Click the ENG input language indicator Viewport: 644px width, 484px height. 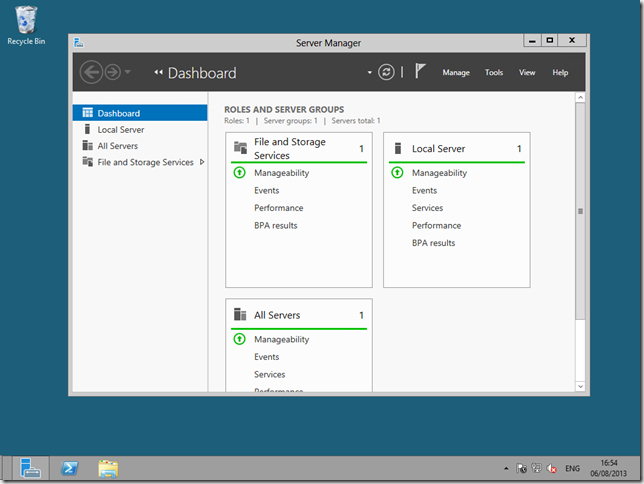tap(572, 468)
